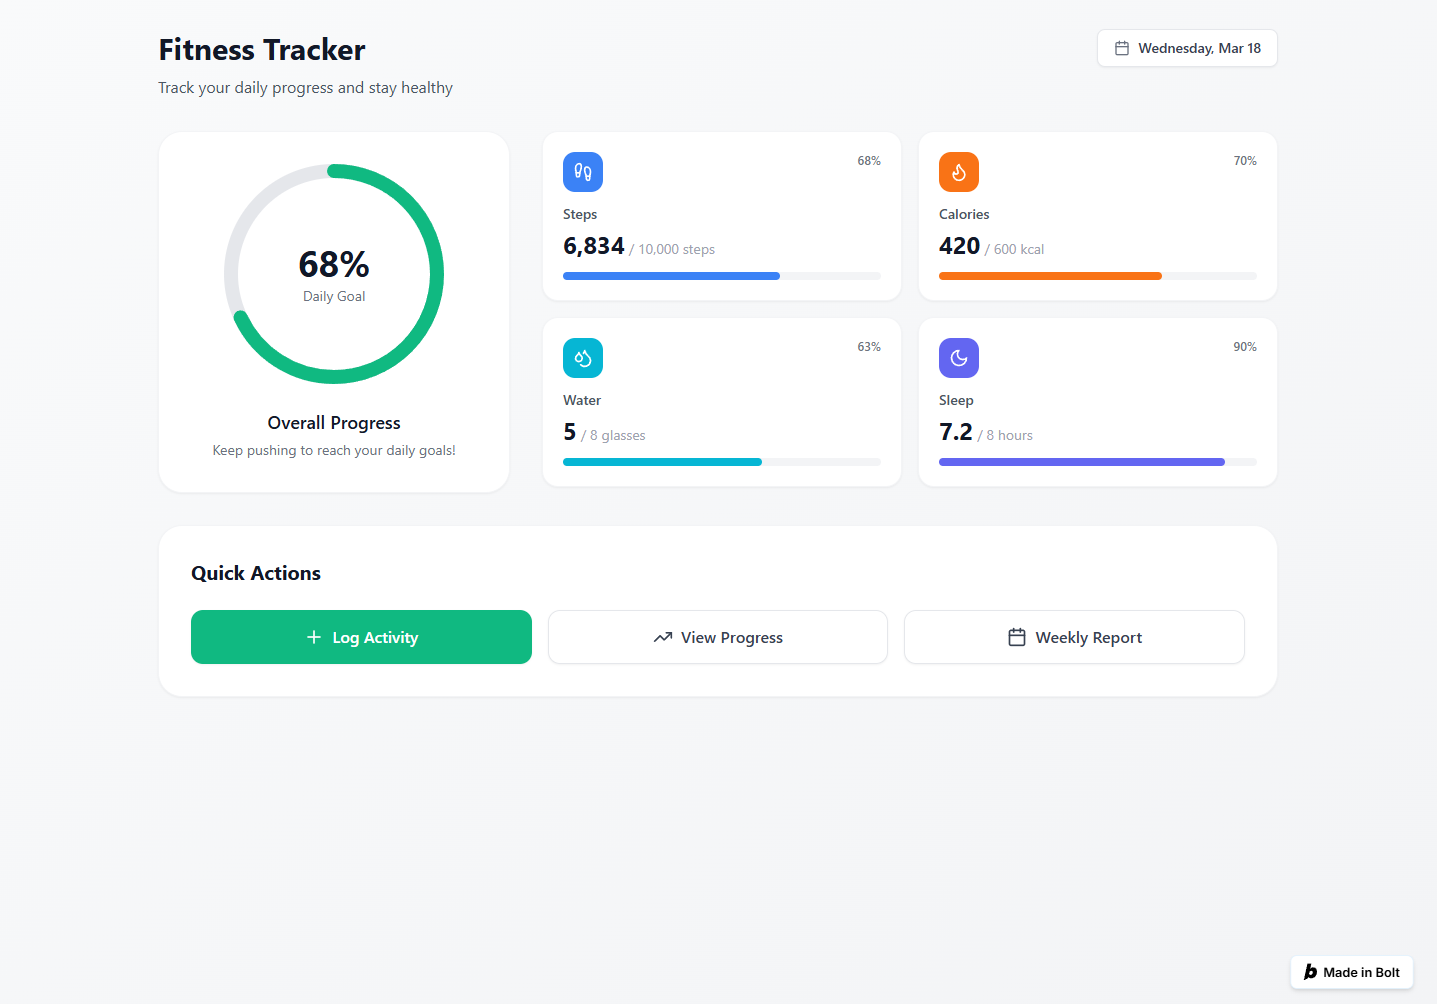Click the Bolt logo icon
The height and width of the screenshot is (1004, 1437).
pos(1310,972)
